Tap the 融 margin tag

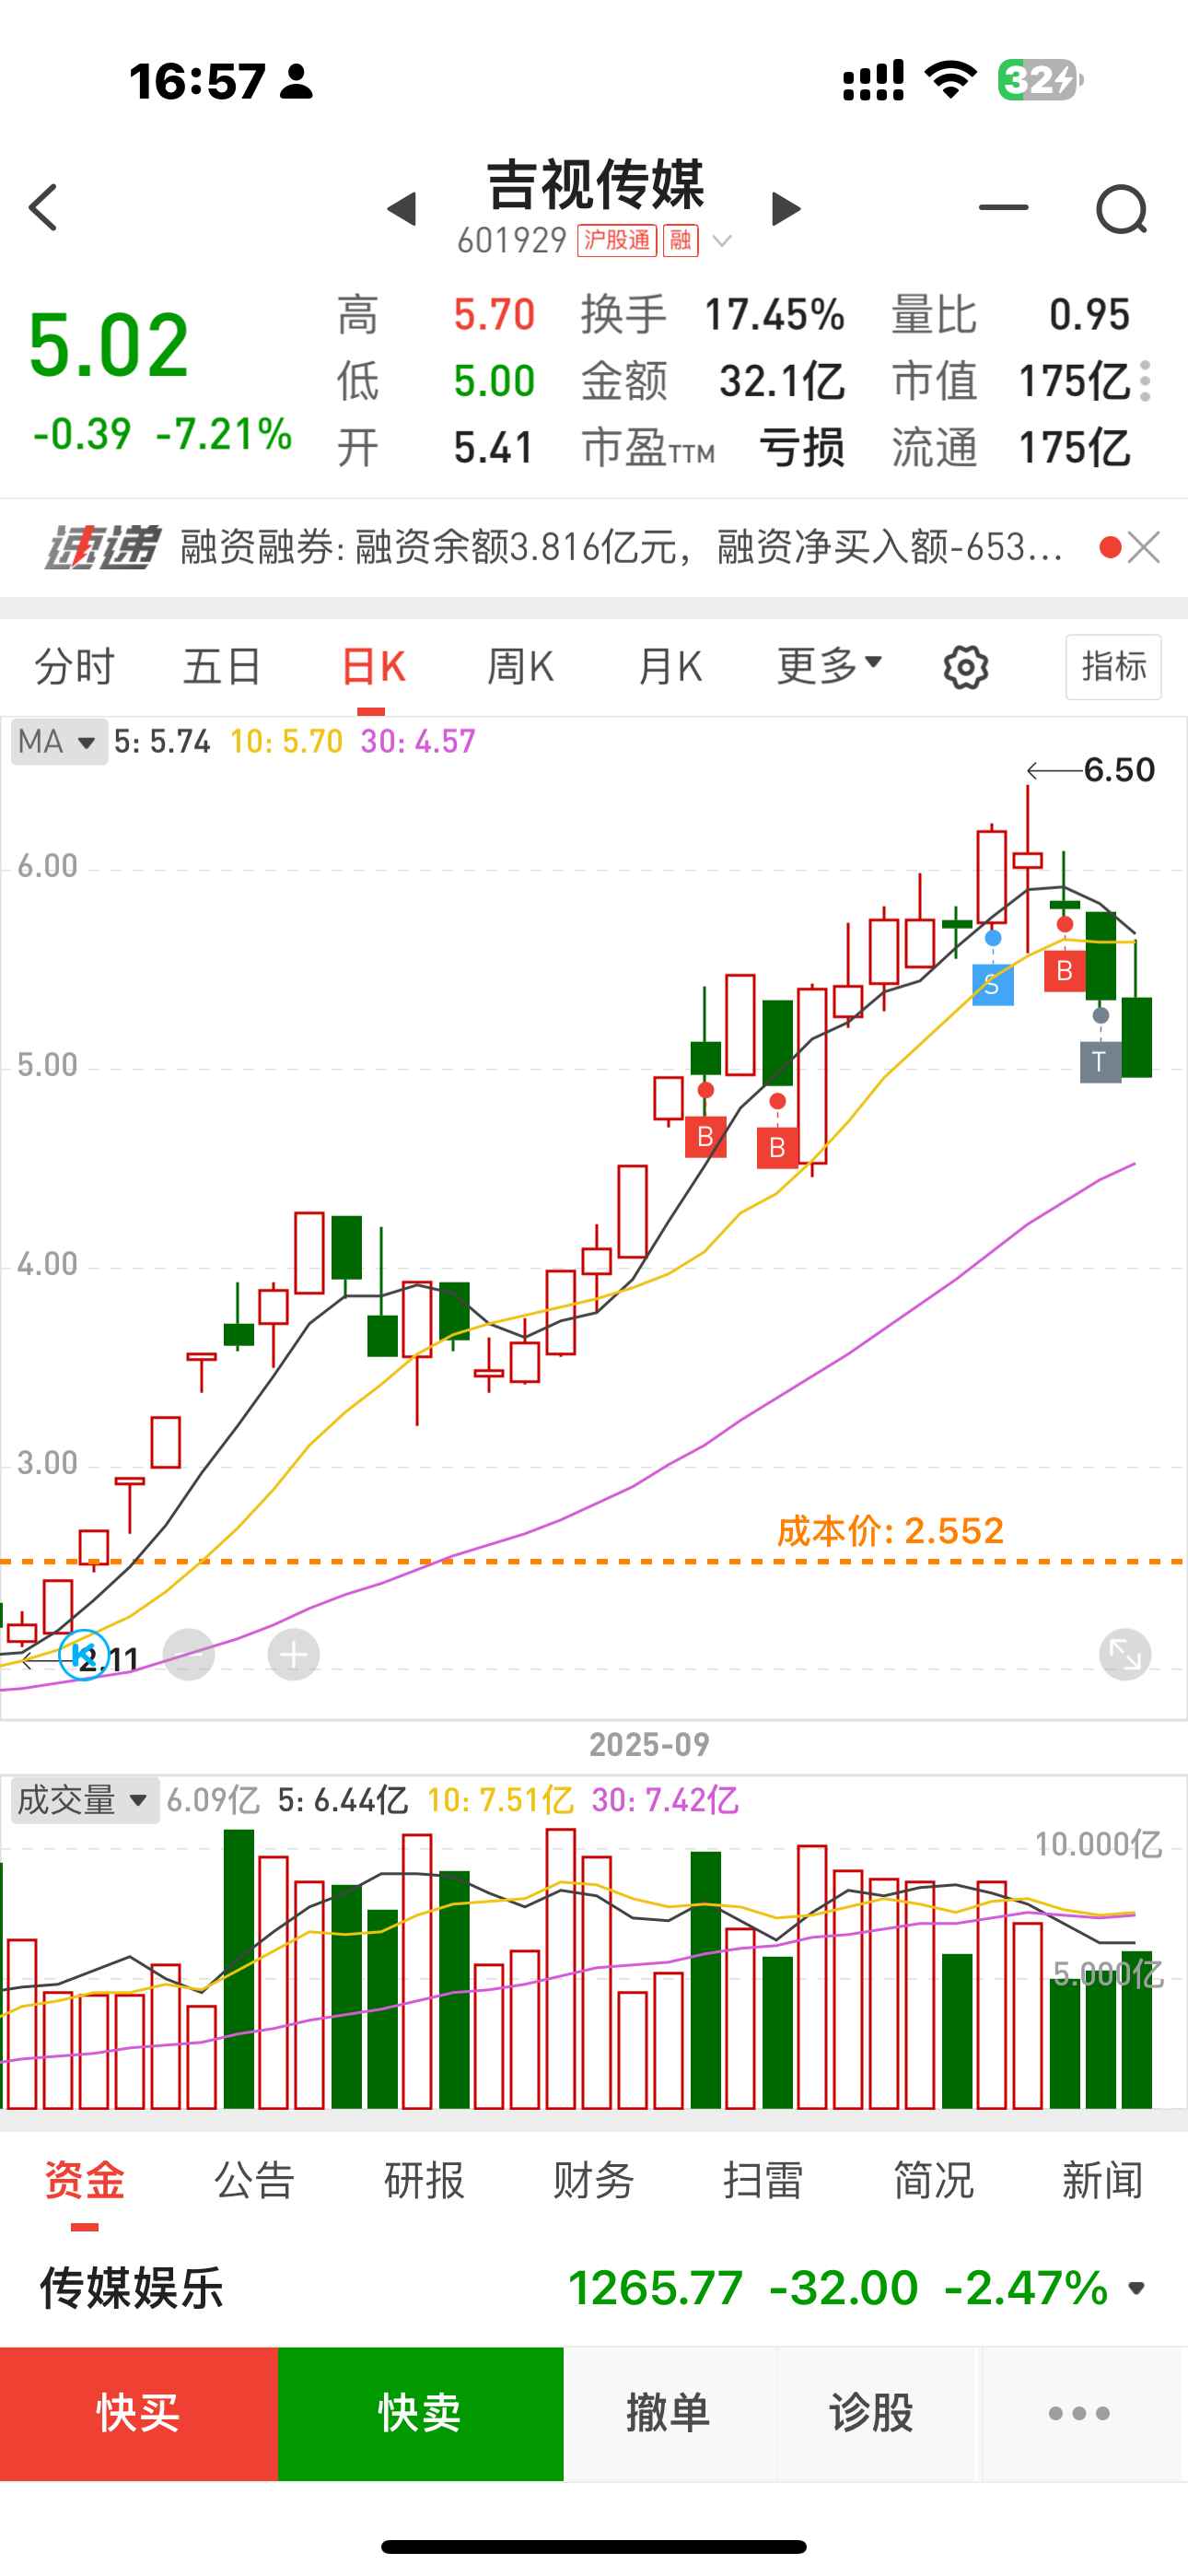(x=681, y=240)
